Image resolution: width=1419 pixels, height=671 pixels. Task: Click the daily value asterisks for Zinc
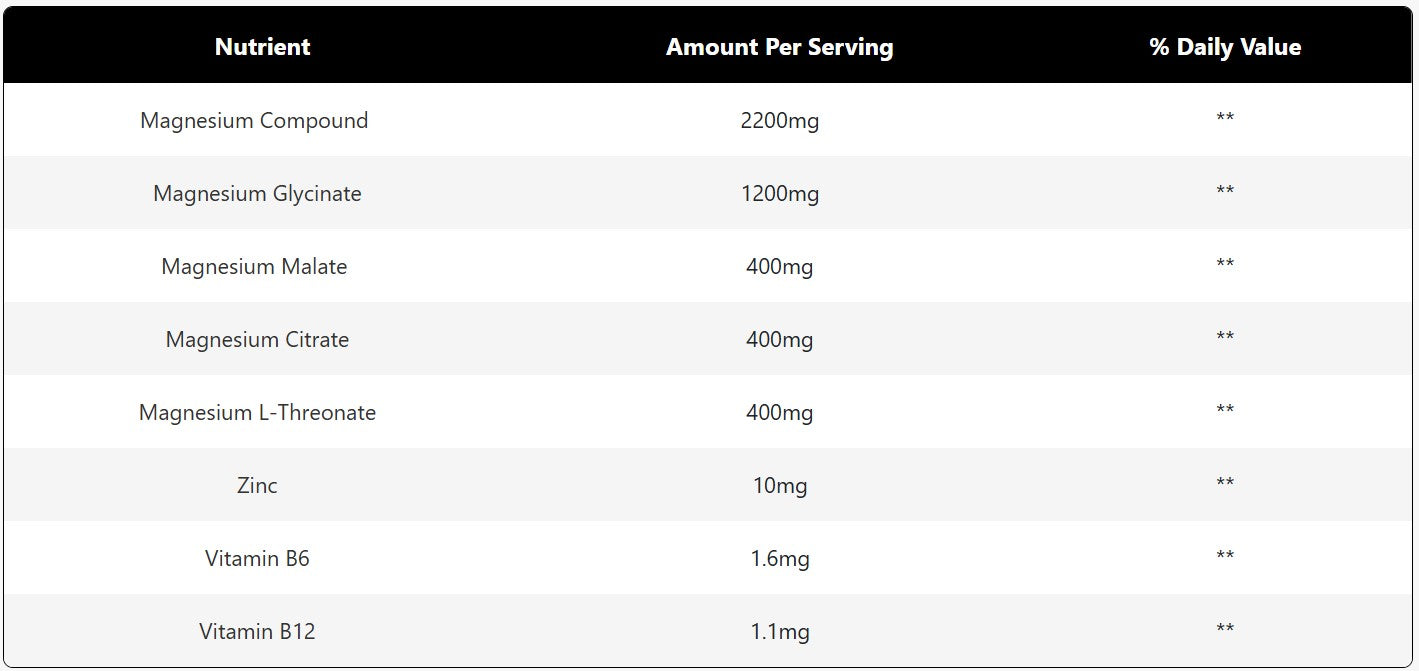pyautogui.click(x=1225, y=483)
